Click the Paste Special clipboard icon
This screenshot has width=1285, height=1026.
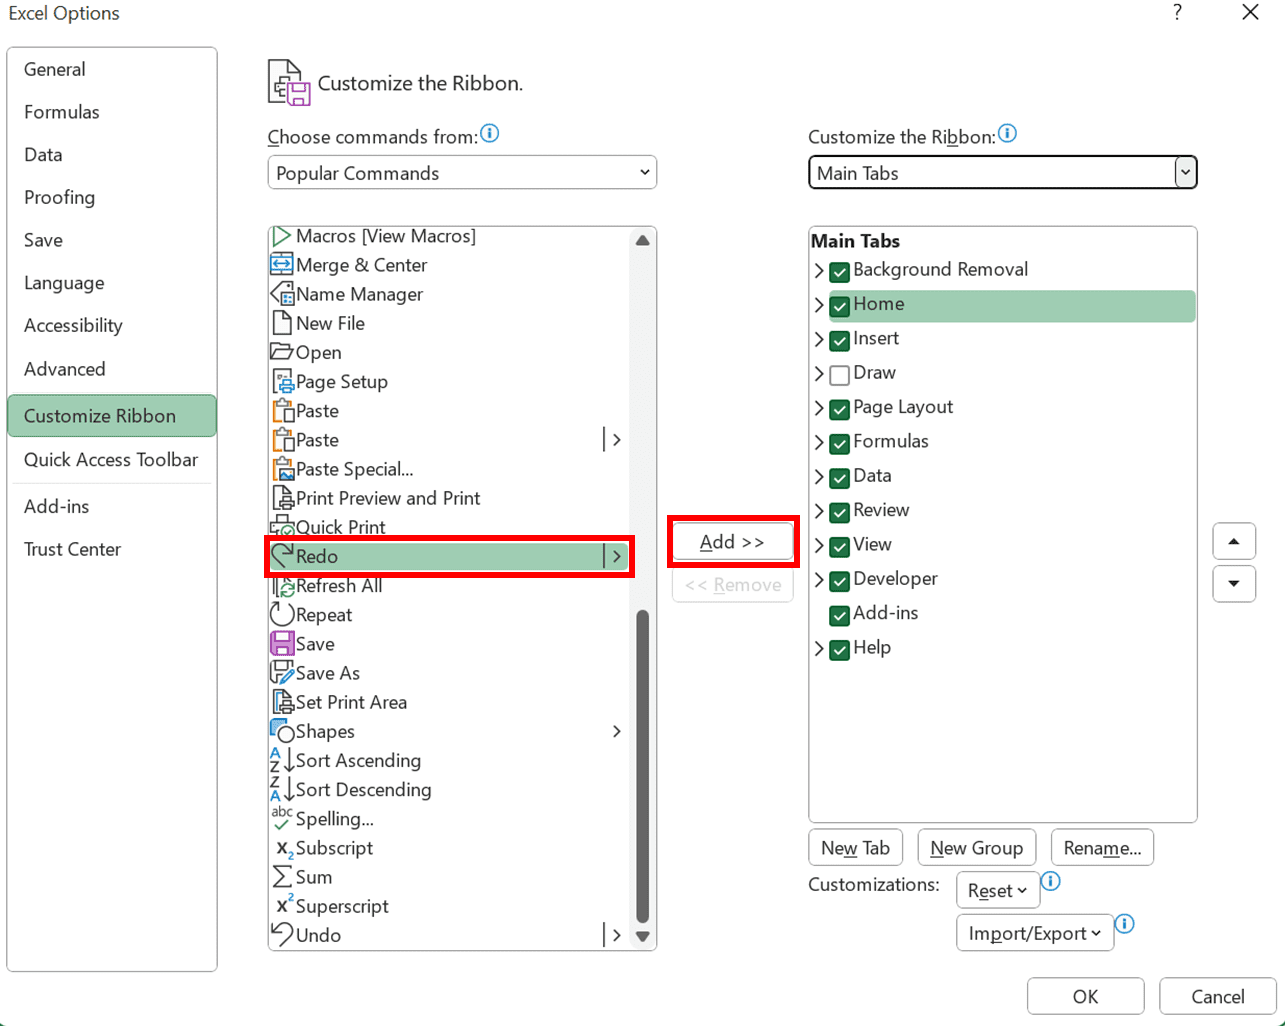(x=282, y=469)
